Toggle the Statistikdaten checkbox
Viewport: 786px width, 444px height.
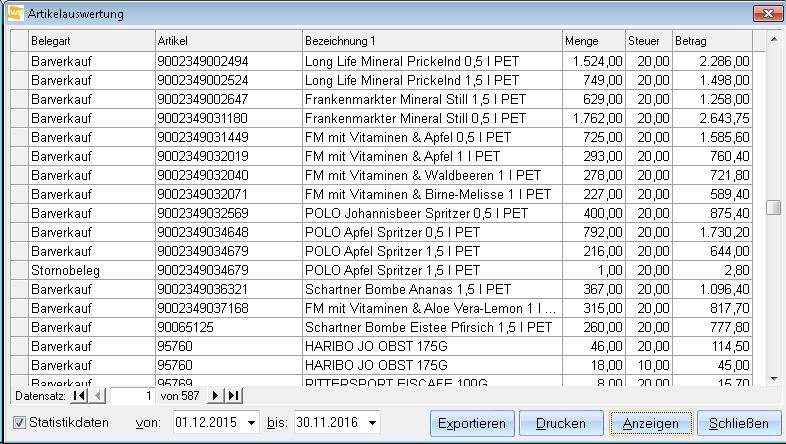(19, 422)
